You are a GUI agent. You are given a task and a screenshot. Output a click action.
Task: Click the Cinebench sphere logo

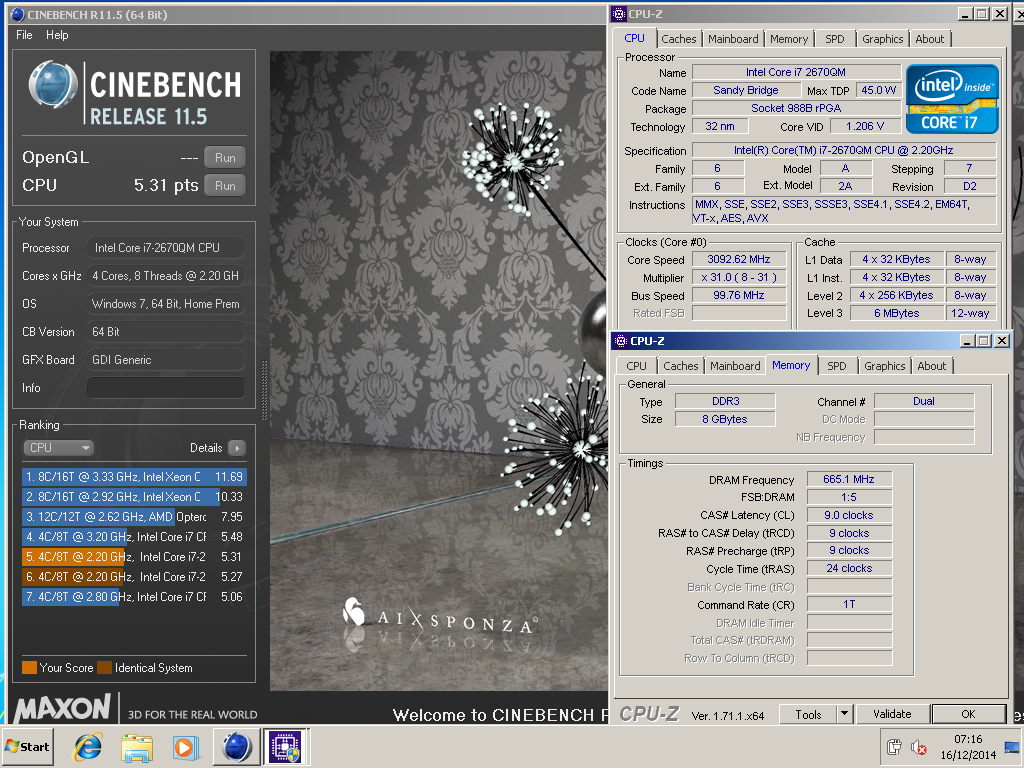[52, 85]
